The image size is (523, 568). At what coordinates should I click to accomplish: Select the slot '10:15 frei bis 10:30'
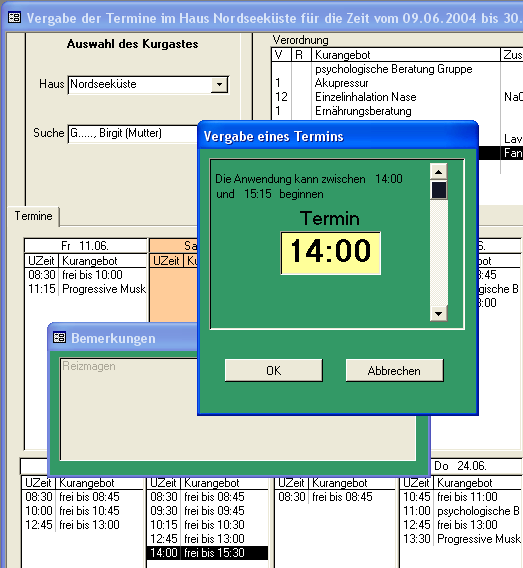(208, 525)
